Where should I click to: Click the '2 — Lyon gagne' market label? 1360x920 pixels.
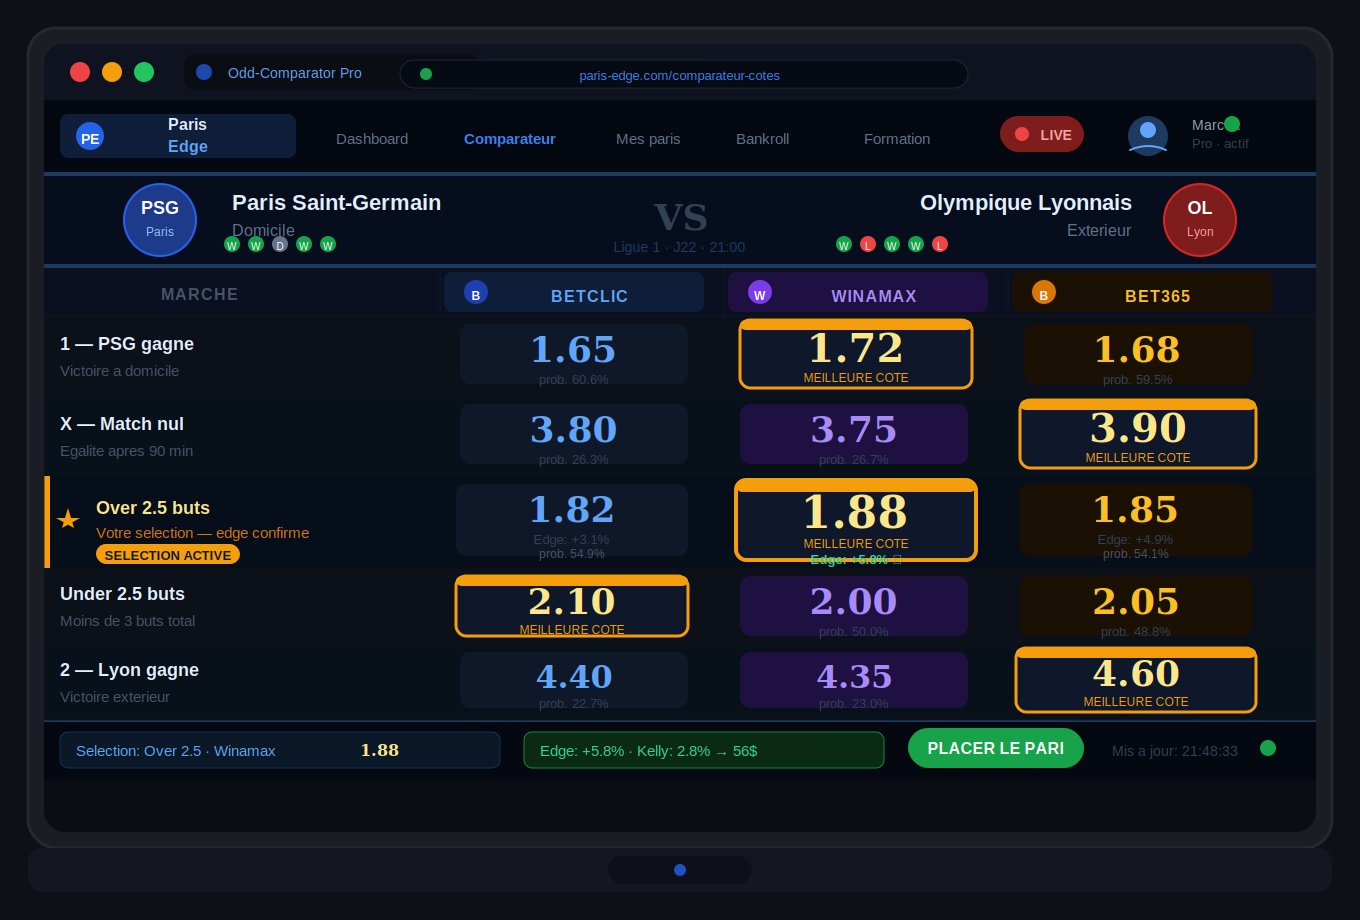129,670
